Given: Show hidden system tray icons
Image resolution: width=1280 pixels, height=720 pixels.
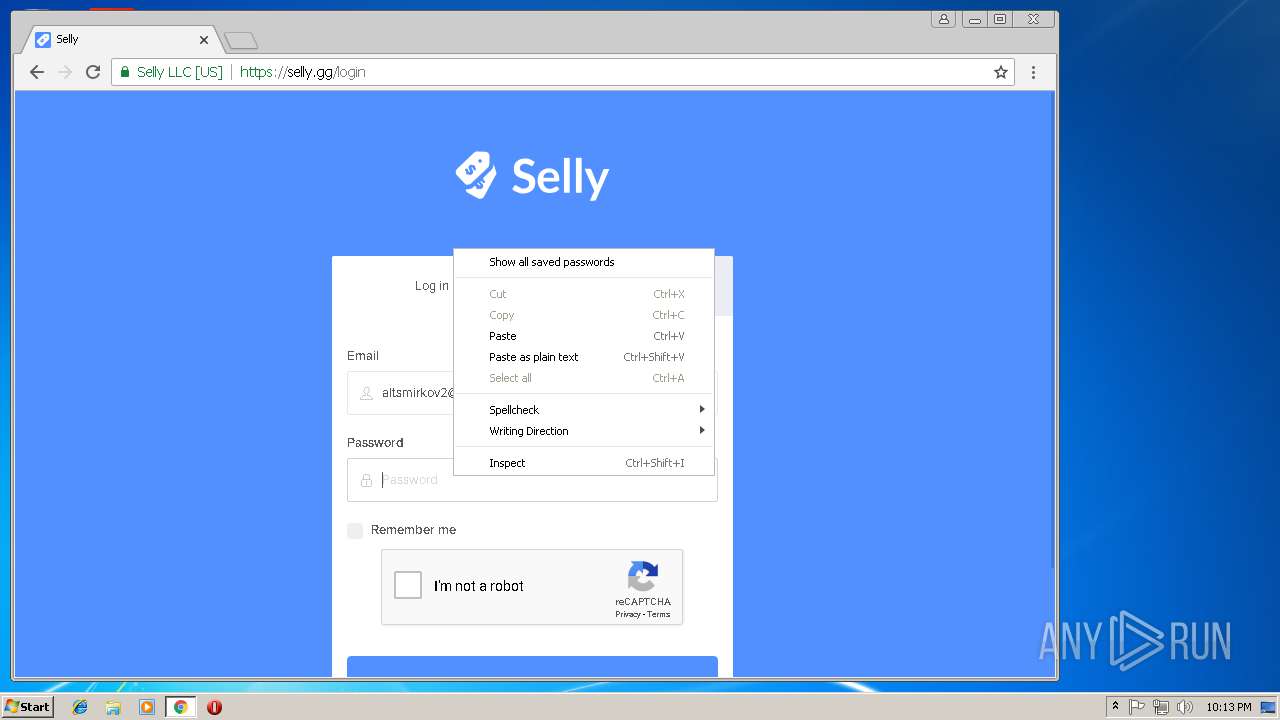Looking at the screenshot, I should [1115, 707].
